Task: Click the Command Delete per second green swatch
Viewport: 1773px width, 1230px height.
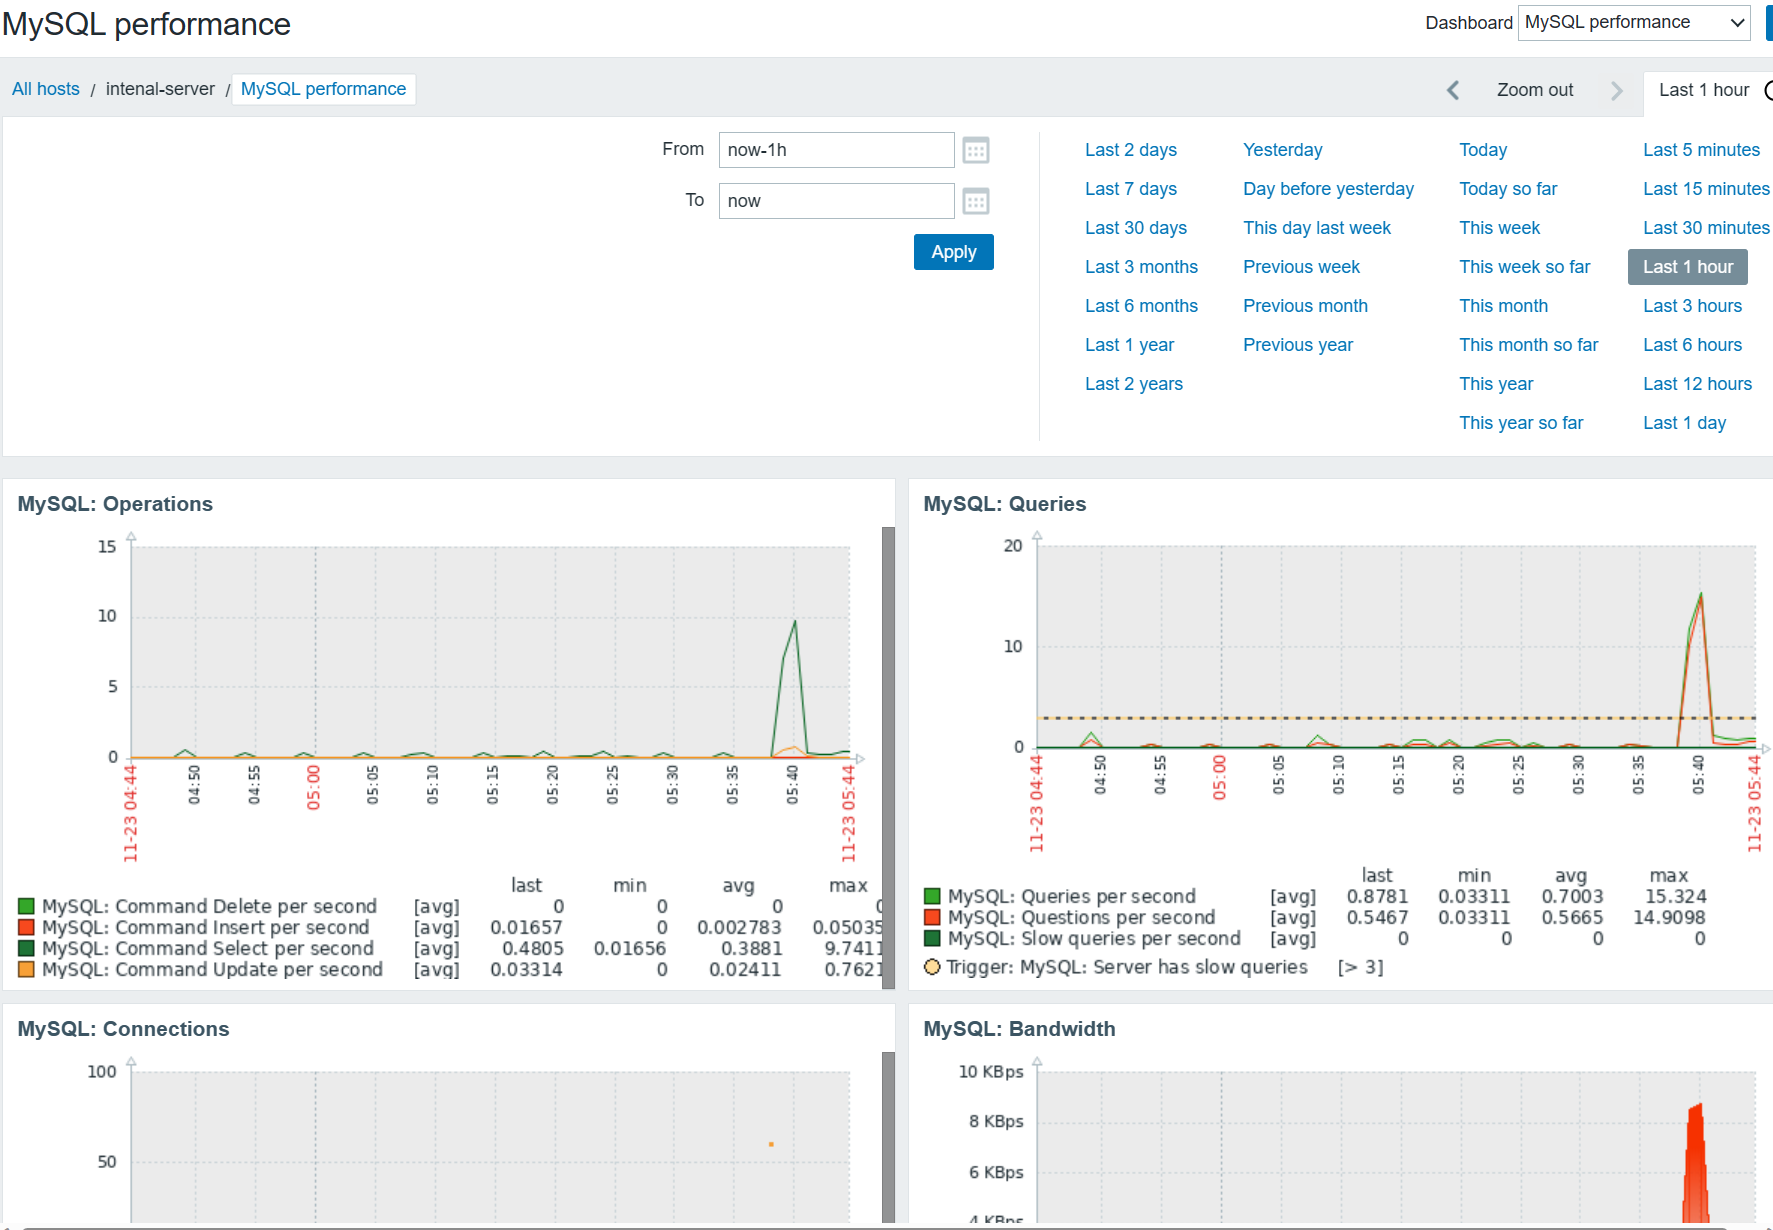Action: coord(26,906)
